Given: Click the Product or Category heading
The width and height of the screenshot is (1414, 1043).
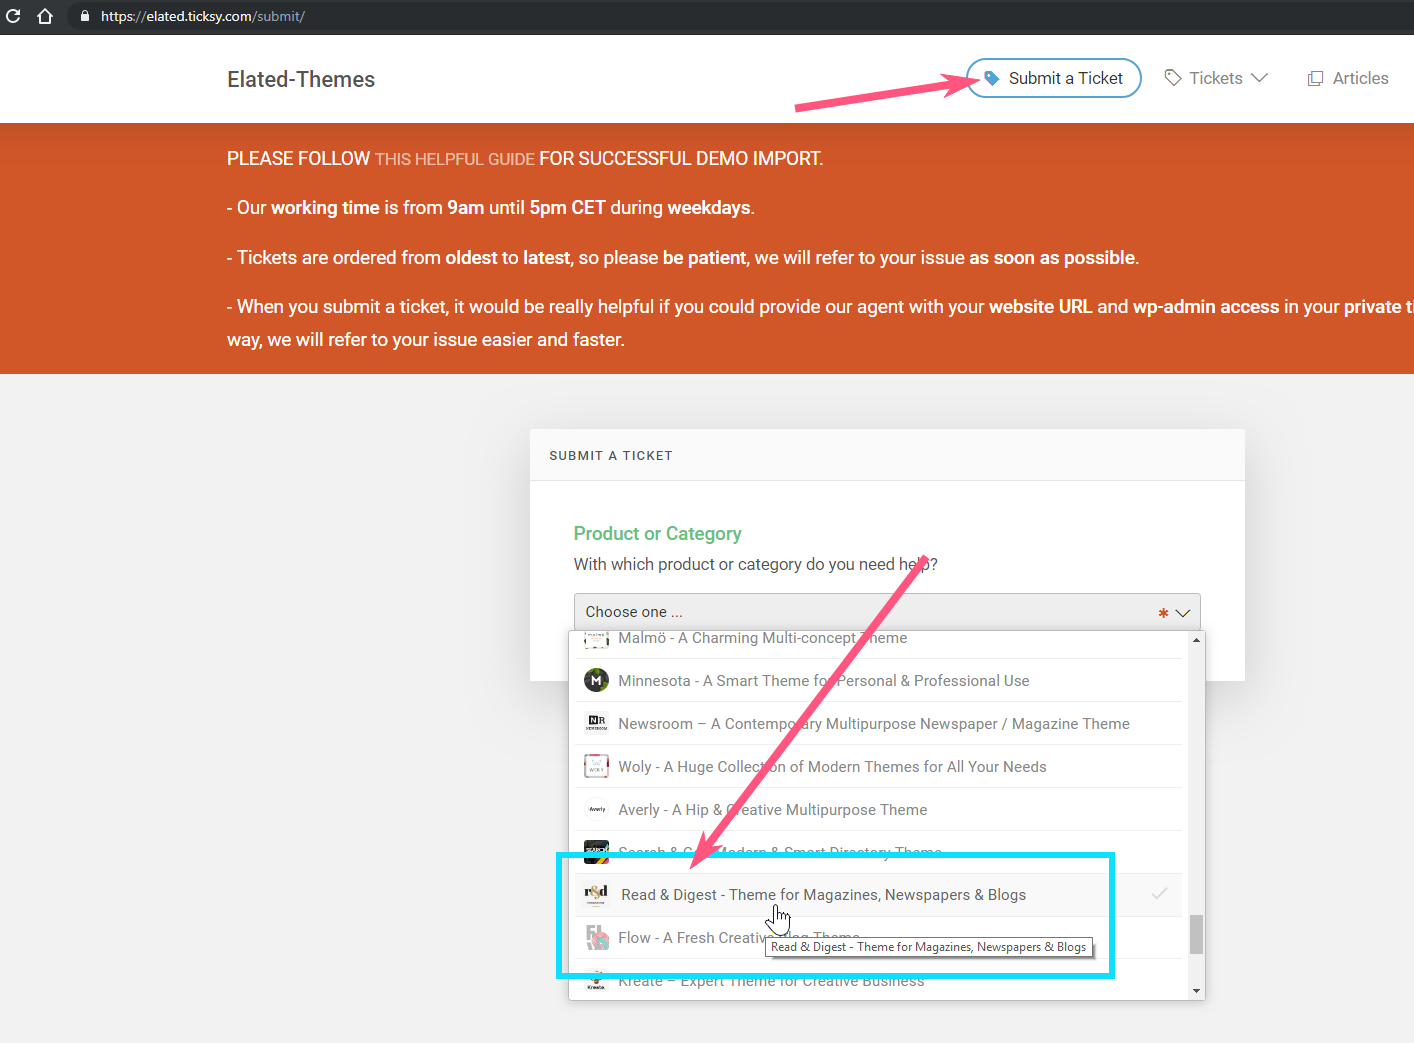Looking at the screenshot, I should 657,534.
